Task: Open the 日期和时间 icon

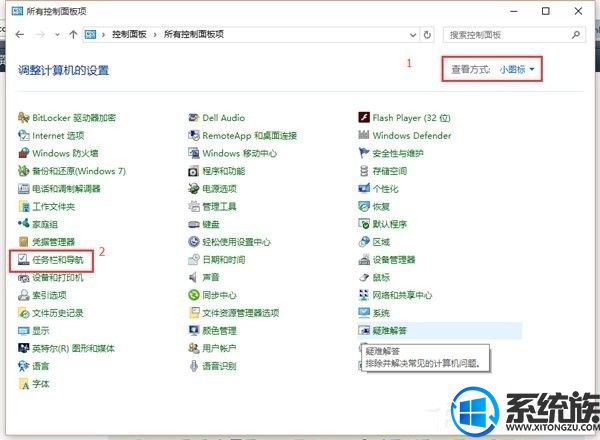Action: tap(194, 260)
